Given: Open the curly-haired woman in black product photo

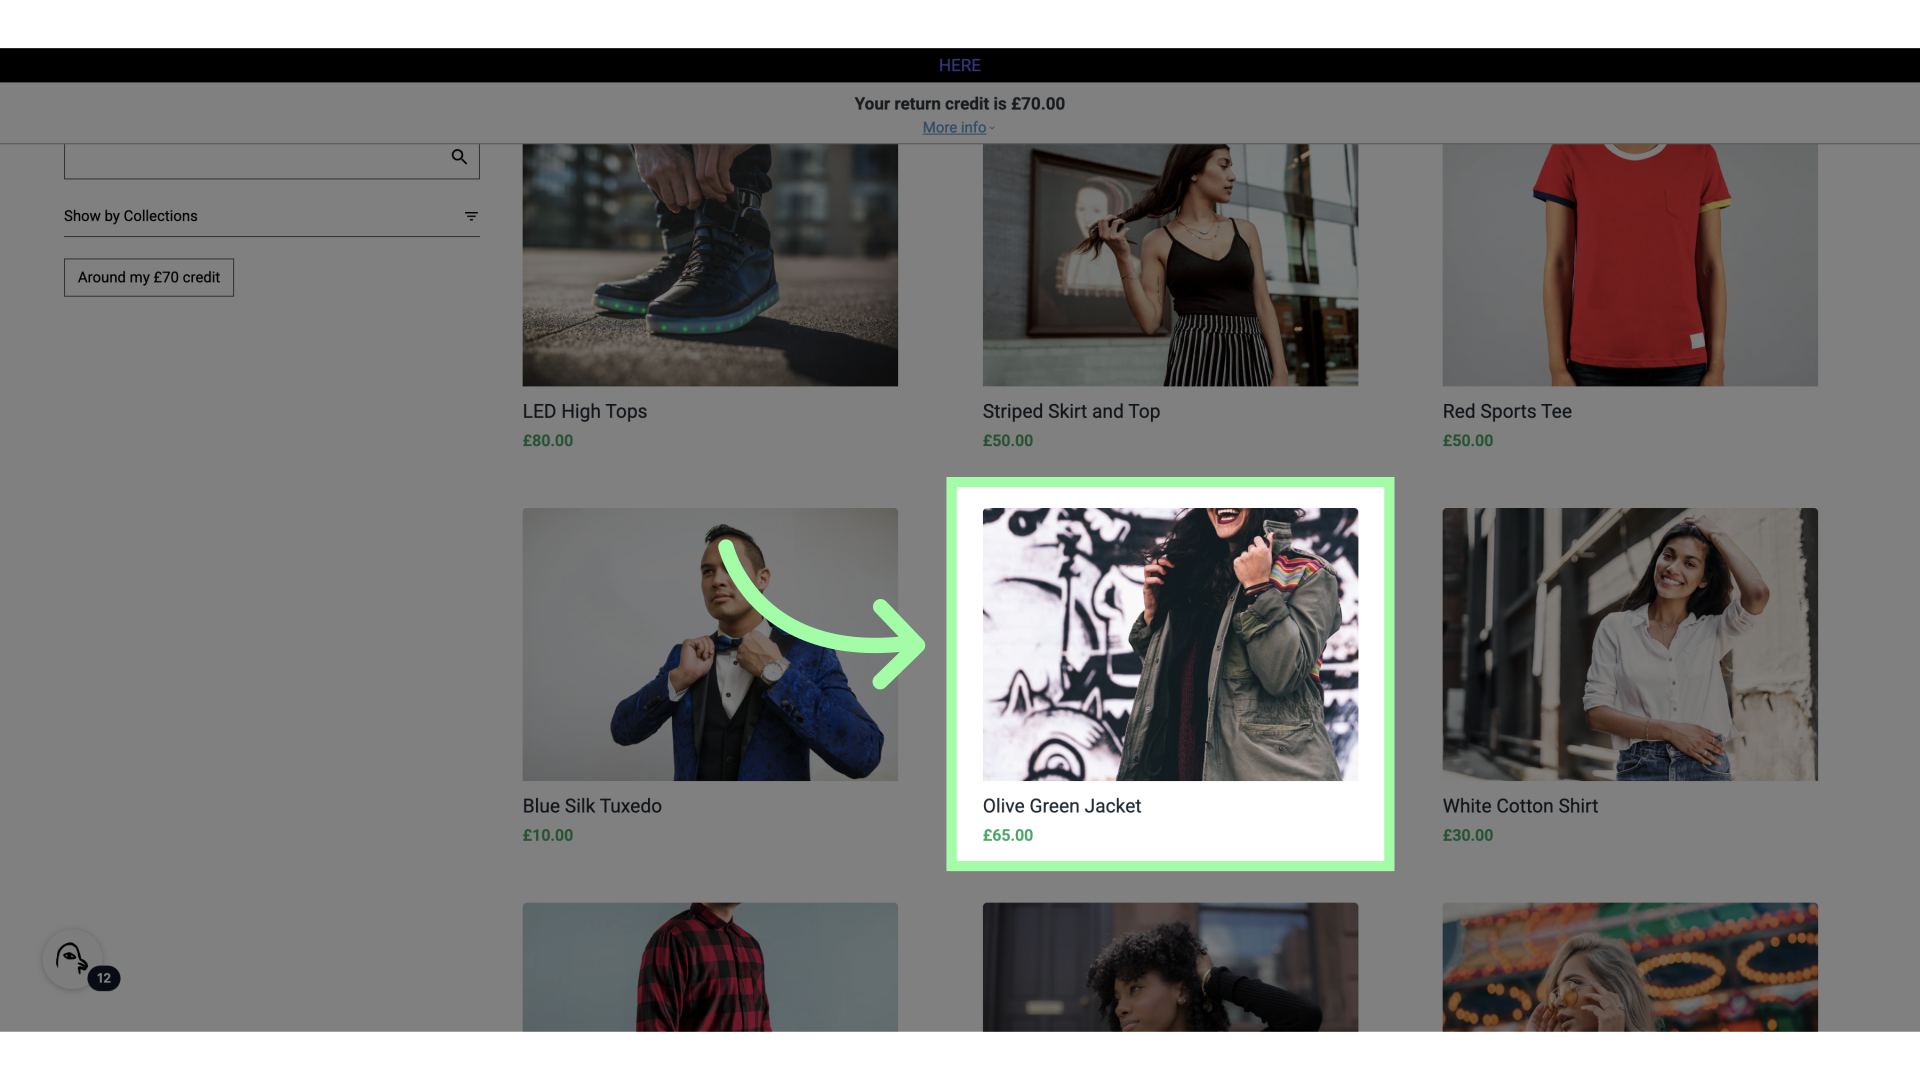Looking at the screenshot, I should 1170,967.
